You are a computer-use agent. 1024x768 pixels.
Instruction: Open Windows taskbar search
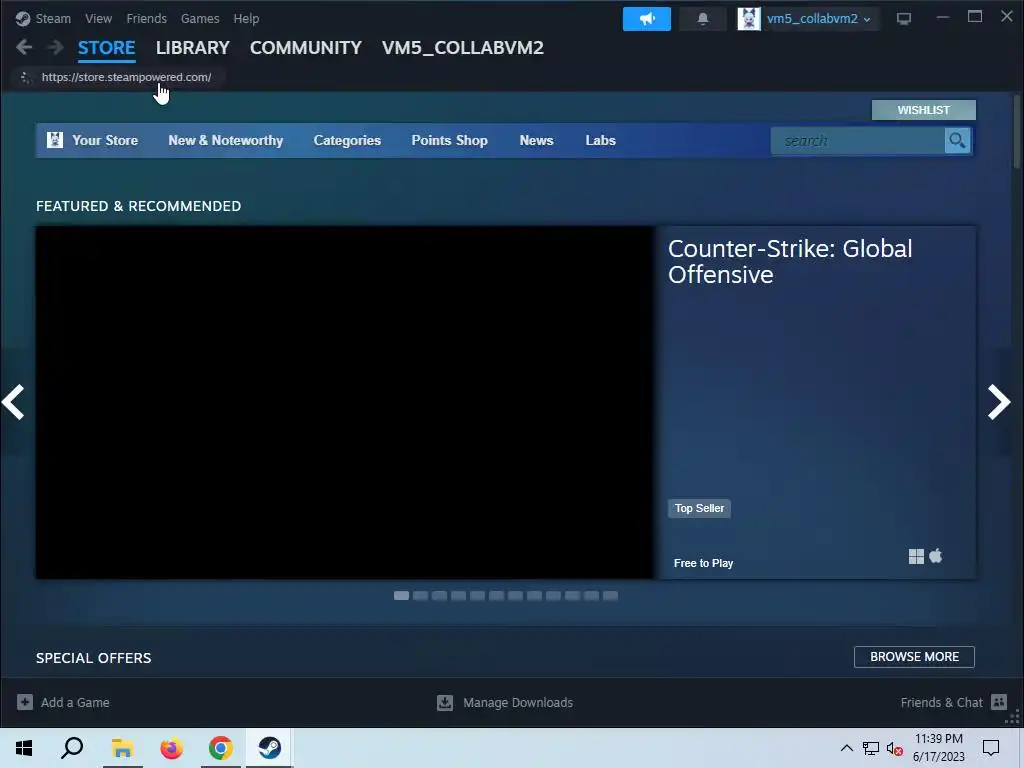(x=72, y=748)
